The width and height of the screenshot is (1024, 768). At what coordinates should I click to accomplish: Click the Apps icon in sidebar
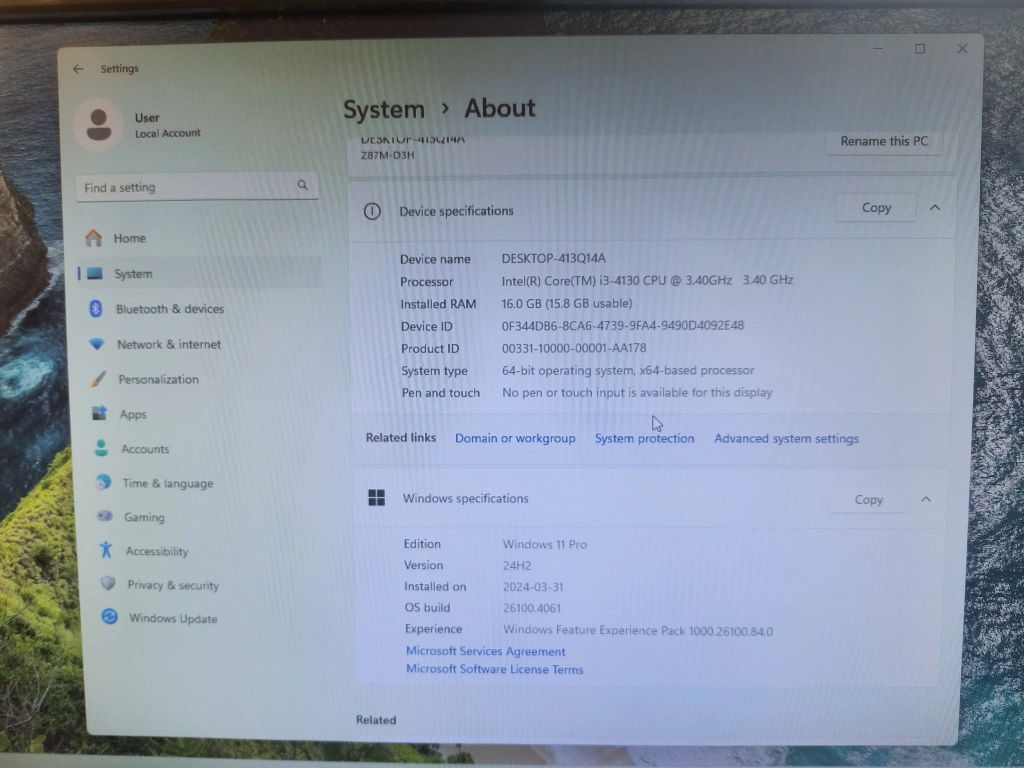point(99,413)
